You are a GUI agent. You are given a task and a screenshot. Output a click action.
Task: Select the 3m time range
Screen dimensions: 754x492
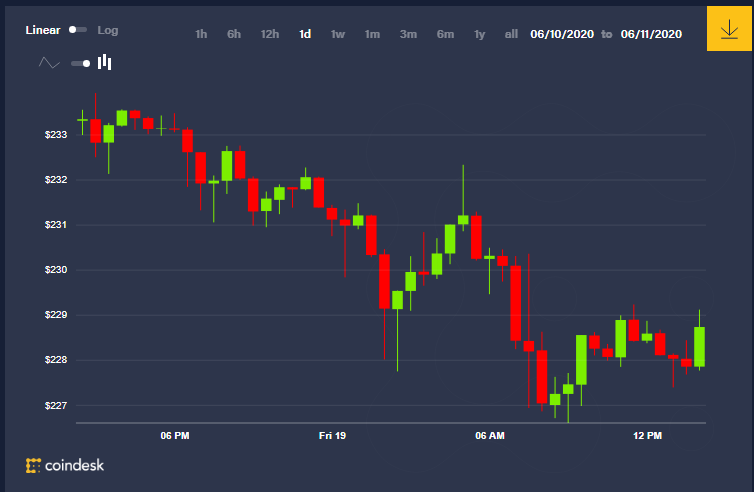[x=408, y=34]
